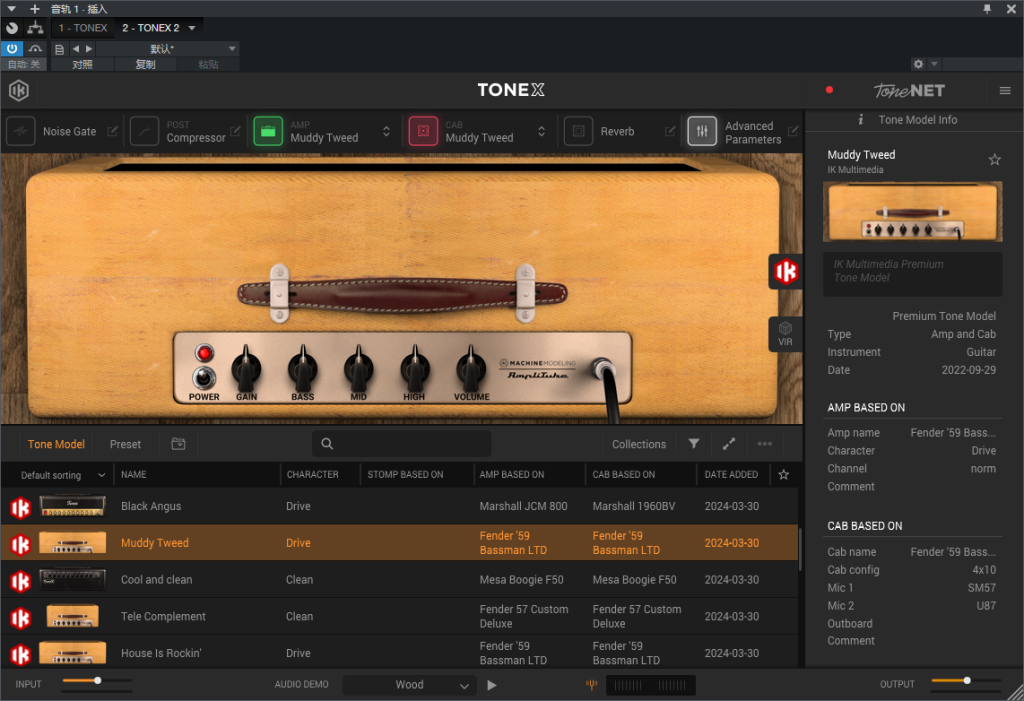Click the amp BASS knob
The height and width of the screenshot is (701, 1024).
(302, 369)
